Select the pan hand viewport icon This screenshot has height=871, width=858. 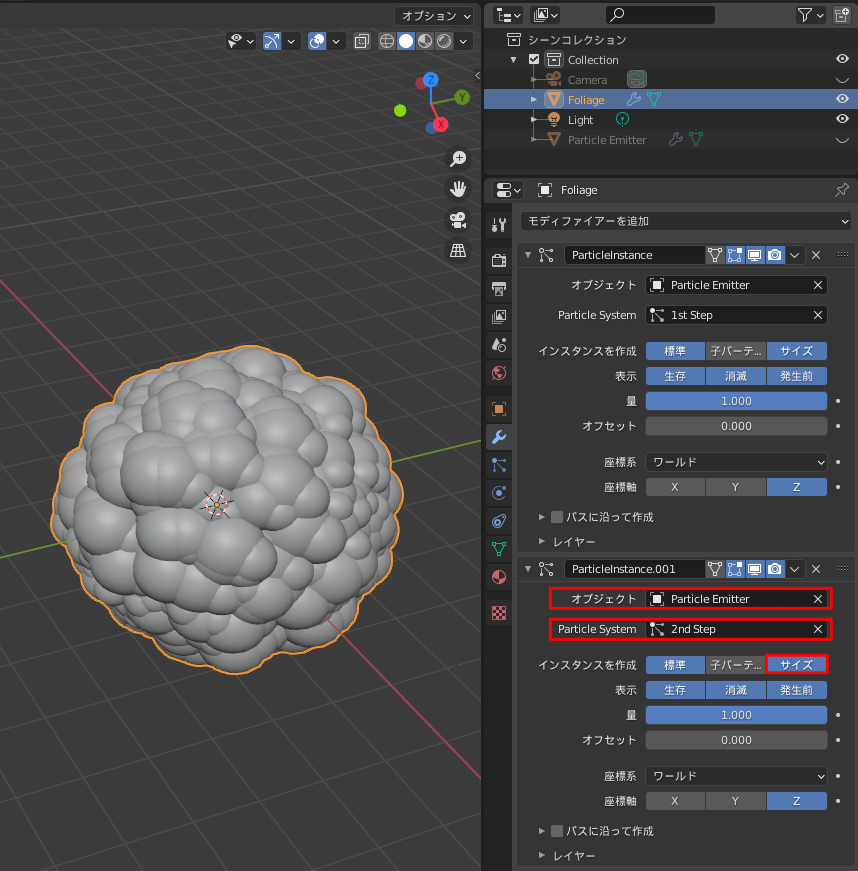458,189
